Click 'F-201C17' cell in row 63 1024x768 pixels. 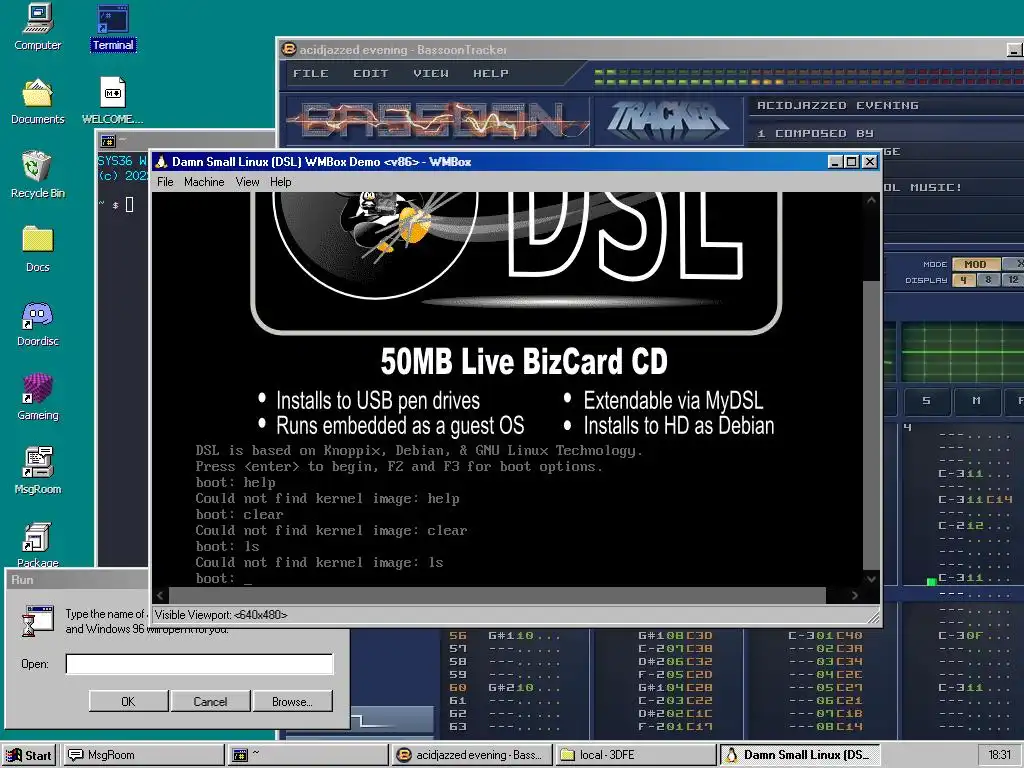(x=675, y=726)
